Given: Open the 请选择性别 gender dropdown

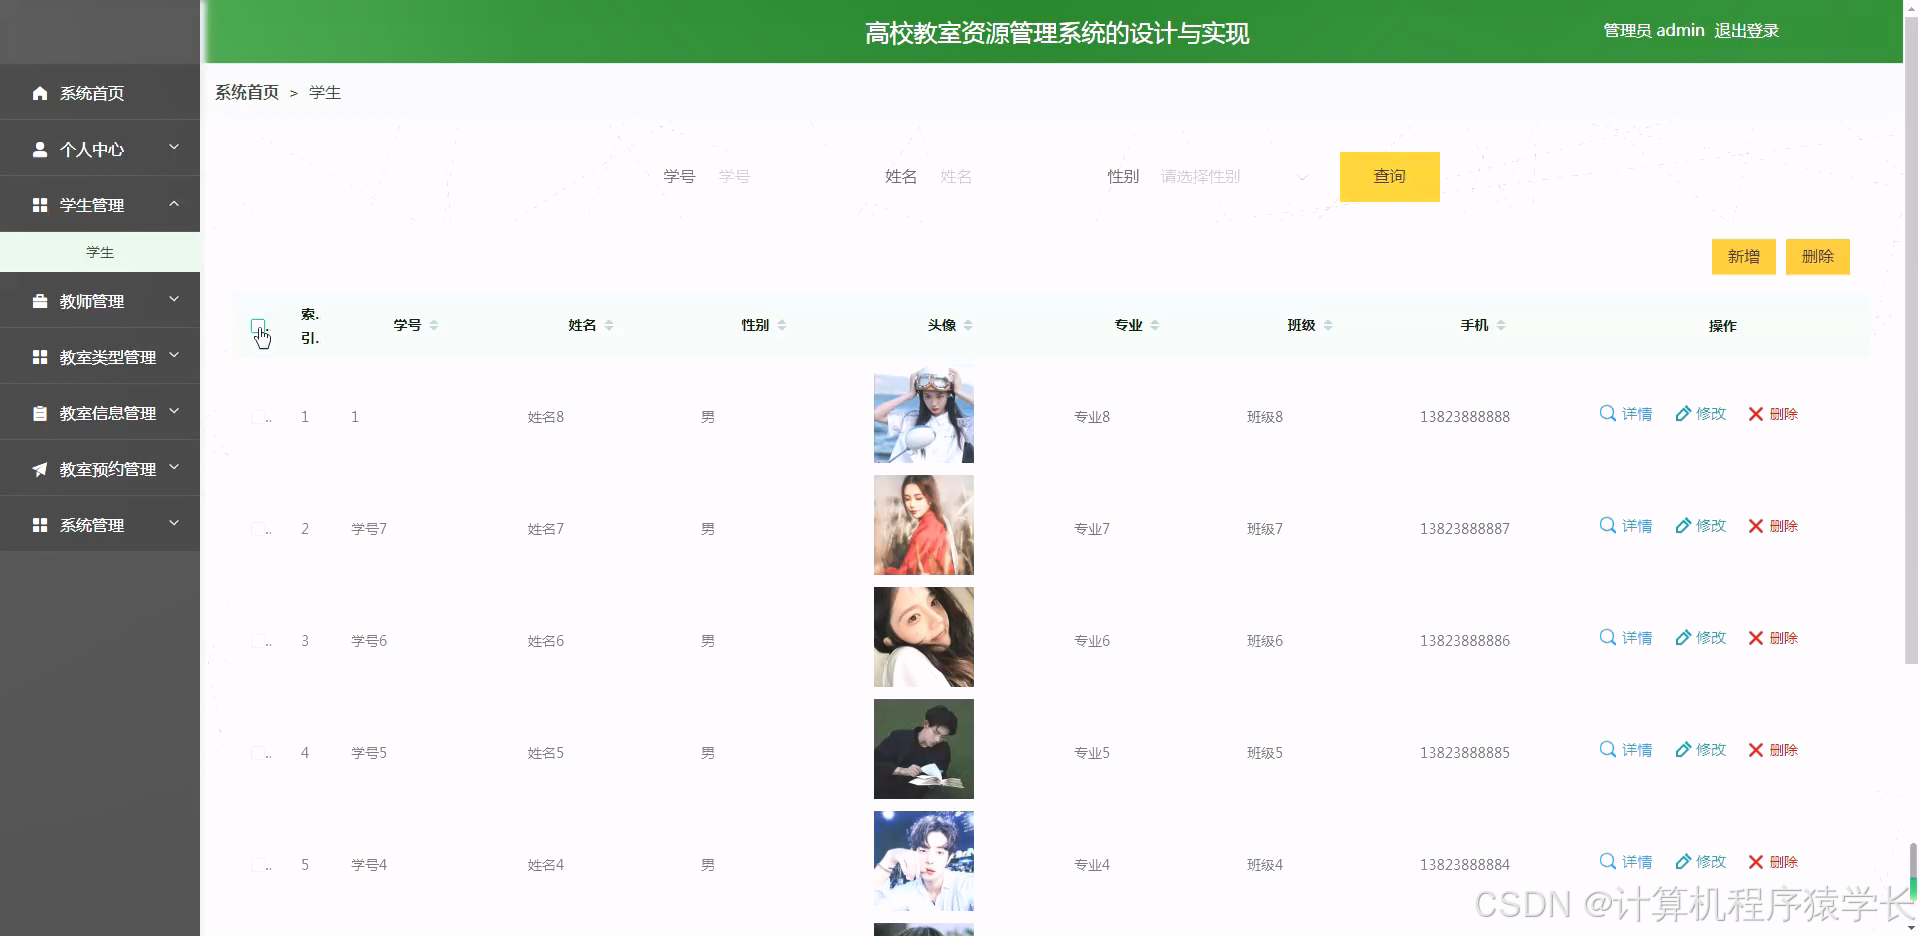Looking at the screenshot, I should 1232,177.
